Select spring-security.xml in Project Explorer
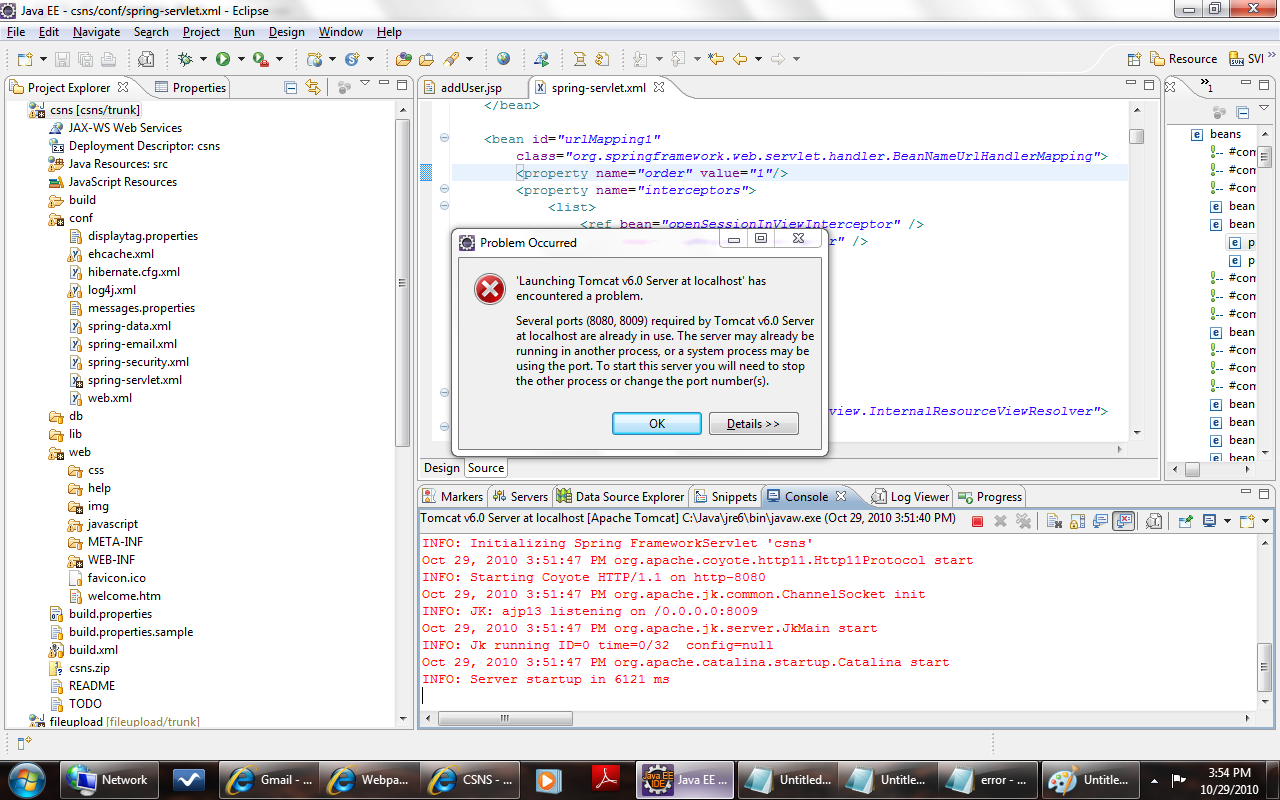 pyautogui.click(x=138, y=362)
